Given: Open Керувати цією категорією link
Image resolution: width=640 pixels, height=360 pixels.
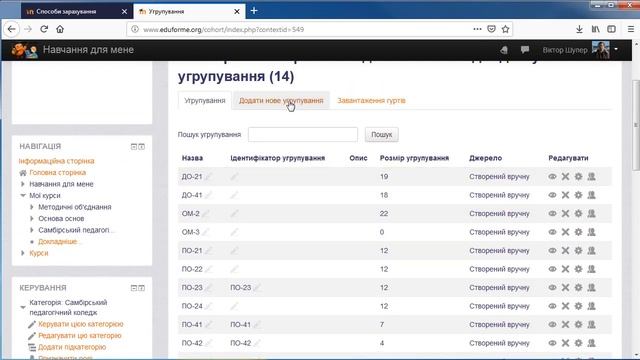Looking at the screenshot, I should (x=81, y=324).
